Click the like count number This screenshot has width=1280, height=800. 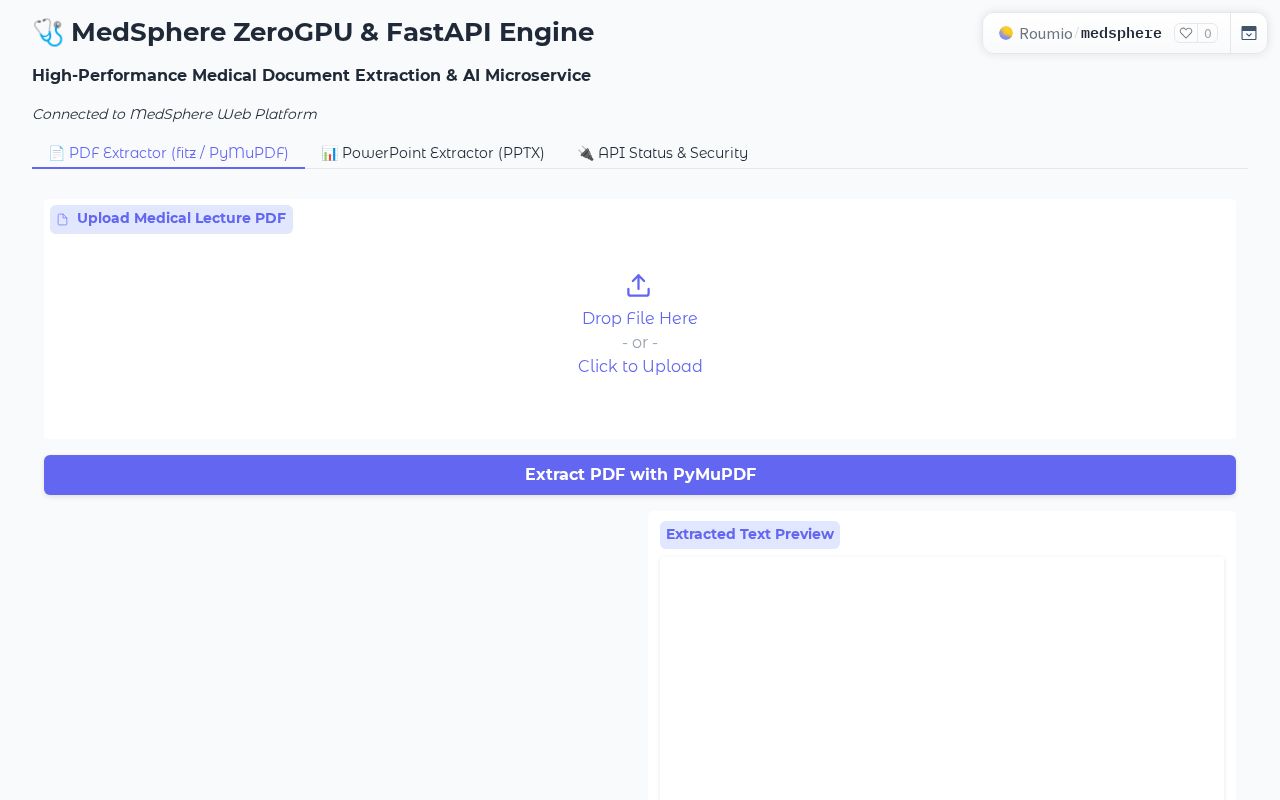(1208, 33)
